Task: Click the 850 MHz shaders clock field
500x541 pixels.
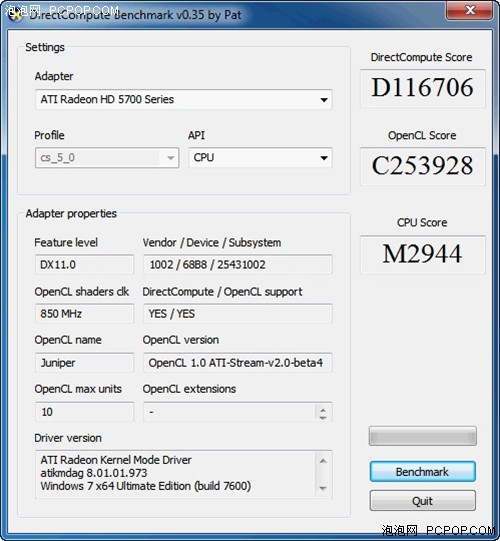Action: click(x=84, y=314)
